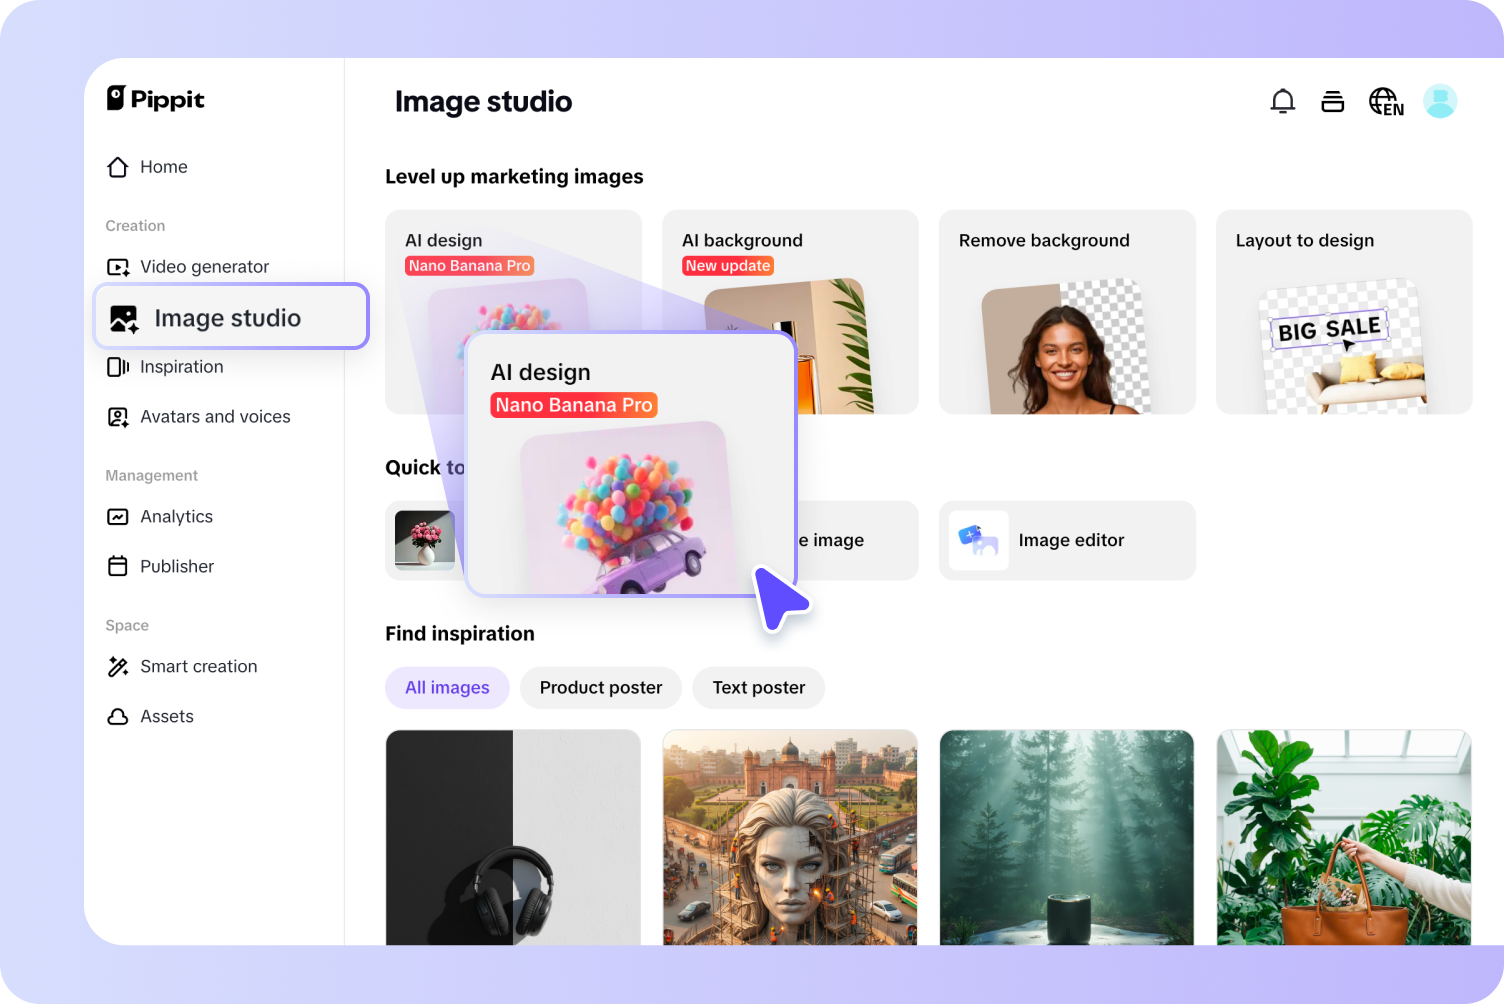The image size is (1504, 1004).
Task: Go to the Home menu item
Action: [163, 167]
